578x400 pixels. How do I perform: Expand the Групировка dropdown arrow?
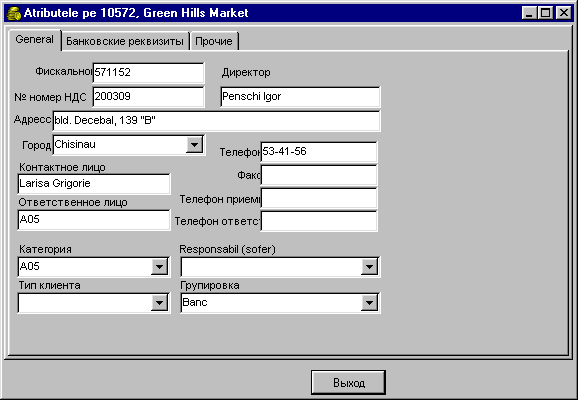[x=369, y=303]
